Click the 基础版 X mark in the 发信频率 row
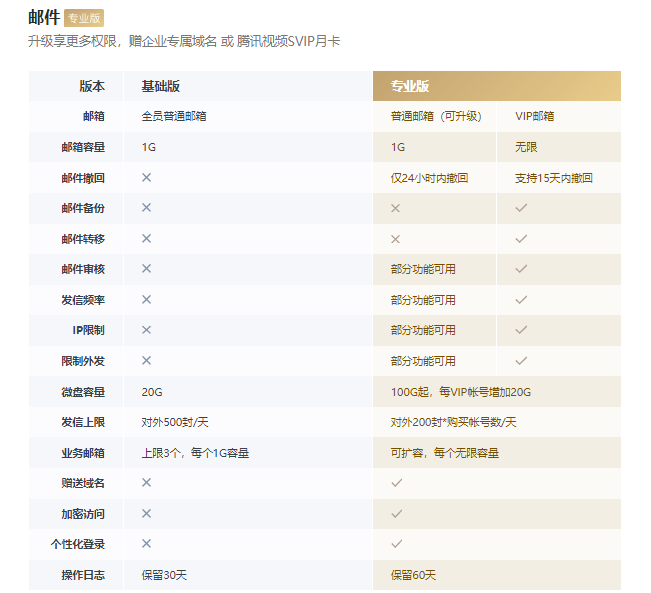 coord(146,299)
